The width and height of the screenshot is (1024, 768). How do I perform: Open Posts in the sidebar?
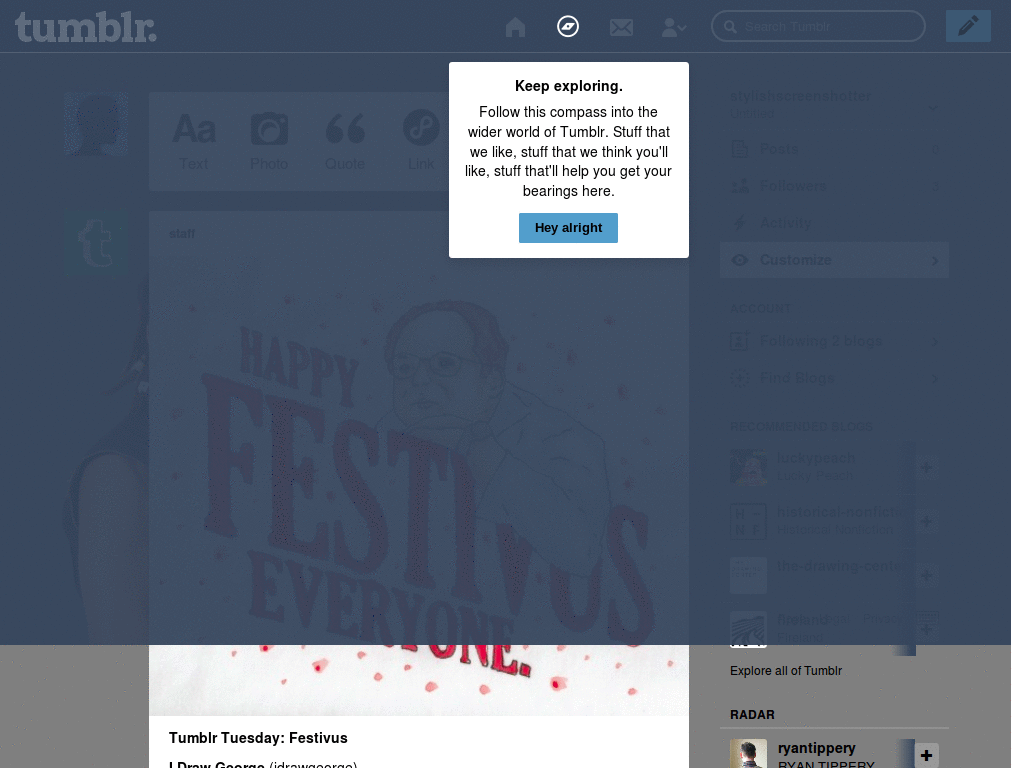pos(834,150)
